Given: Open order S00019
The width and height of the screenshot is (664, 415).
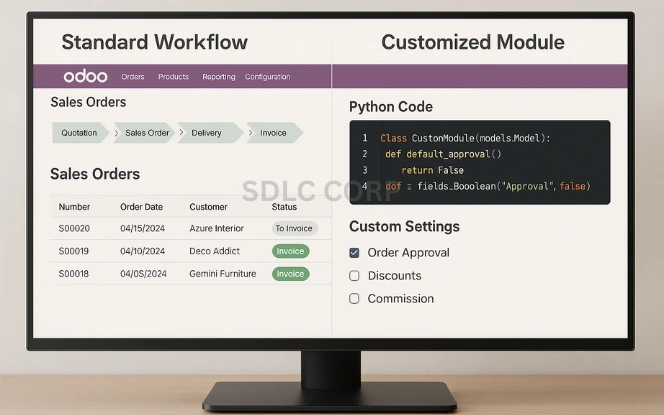Looking at the screenshot, I should pyautogui.click(x=74, y=251).
